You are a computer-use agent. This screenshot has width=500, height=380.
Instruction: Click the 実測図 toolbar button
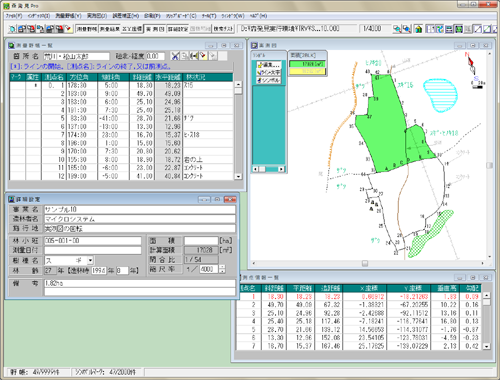pyautogui.click(x=155, y=29)
